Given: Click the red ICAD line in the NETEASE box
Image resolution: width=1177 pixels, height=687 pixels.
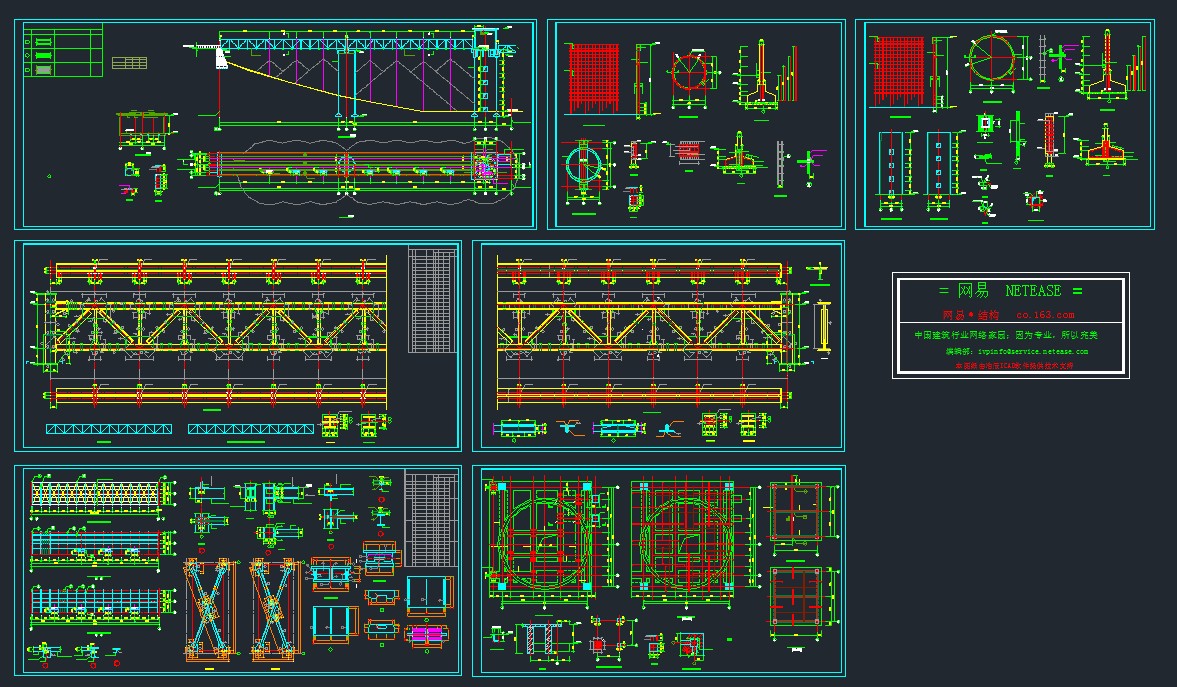Looking at the screenshot, I should tap(1013, 366).
